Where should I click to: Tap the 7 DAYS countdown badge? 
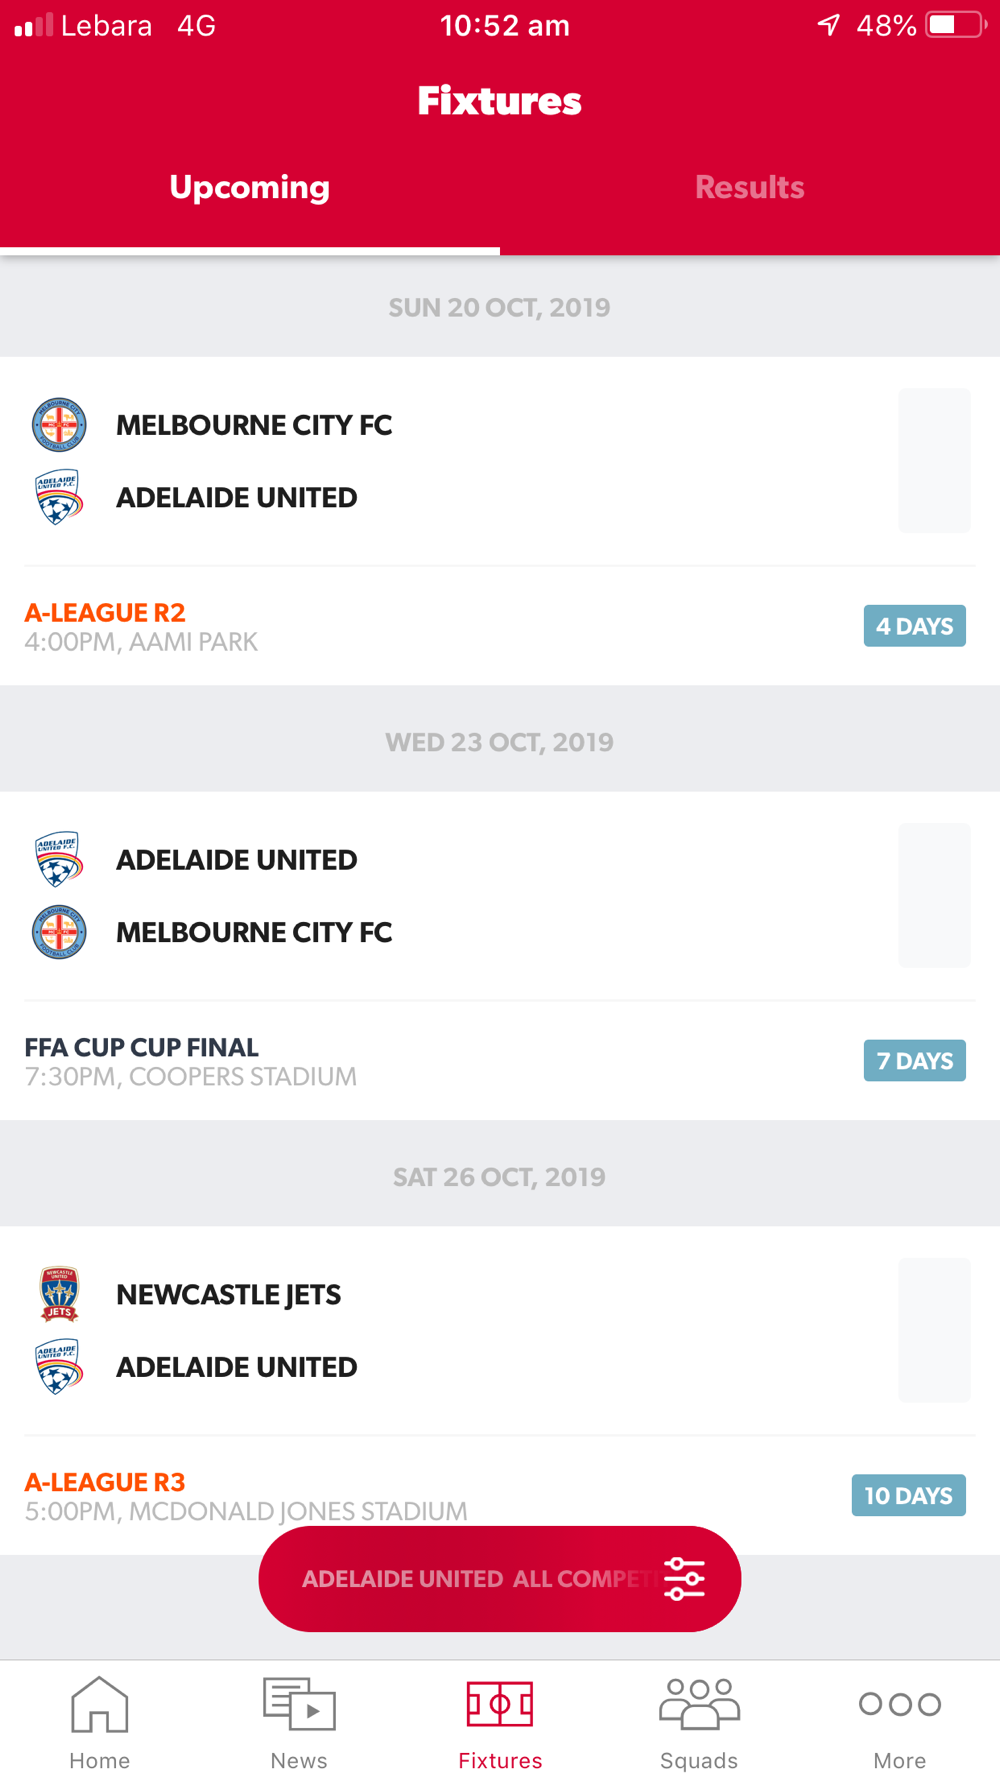[x=915, y=1061]
